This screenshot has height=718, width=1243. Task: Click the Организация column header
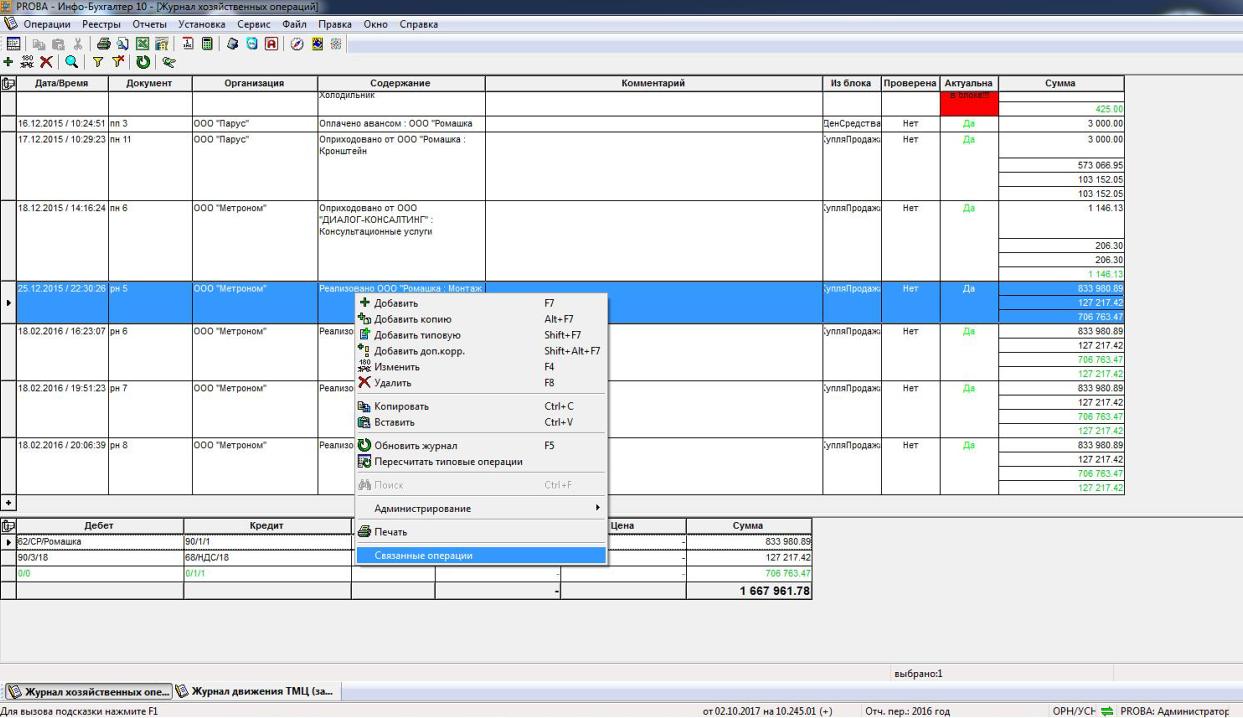pos(254,83)
